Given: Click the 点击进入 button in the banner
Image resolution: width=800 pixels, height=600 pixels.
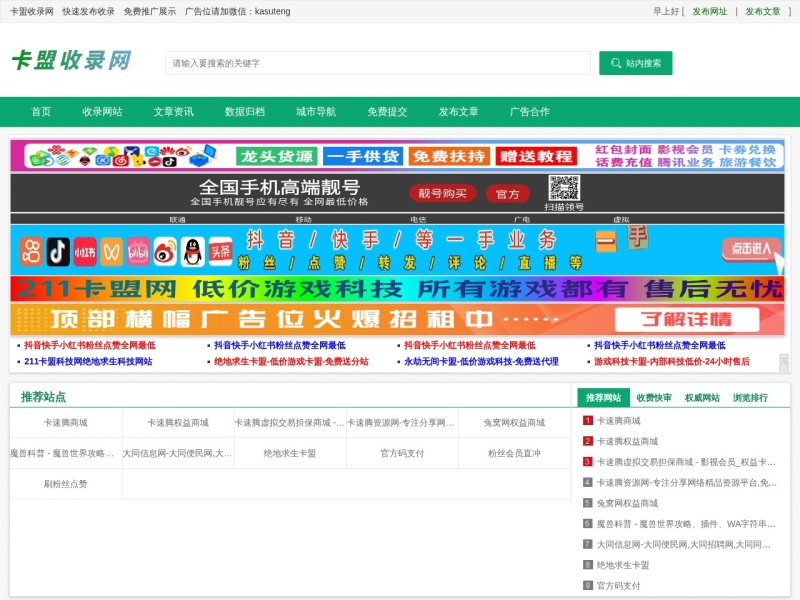Looking at the screenshot, I should [x=751, y=249].
